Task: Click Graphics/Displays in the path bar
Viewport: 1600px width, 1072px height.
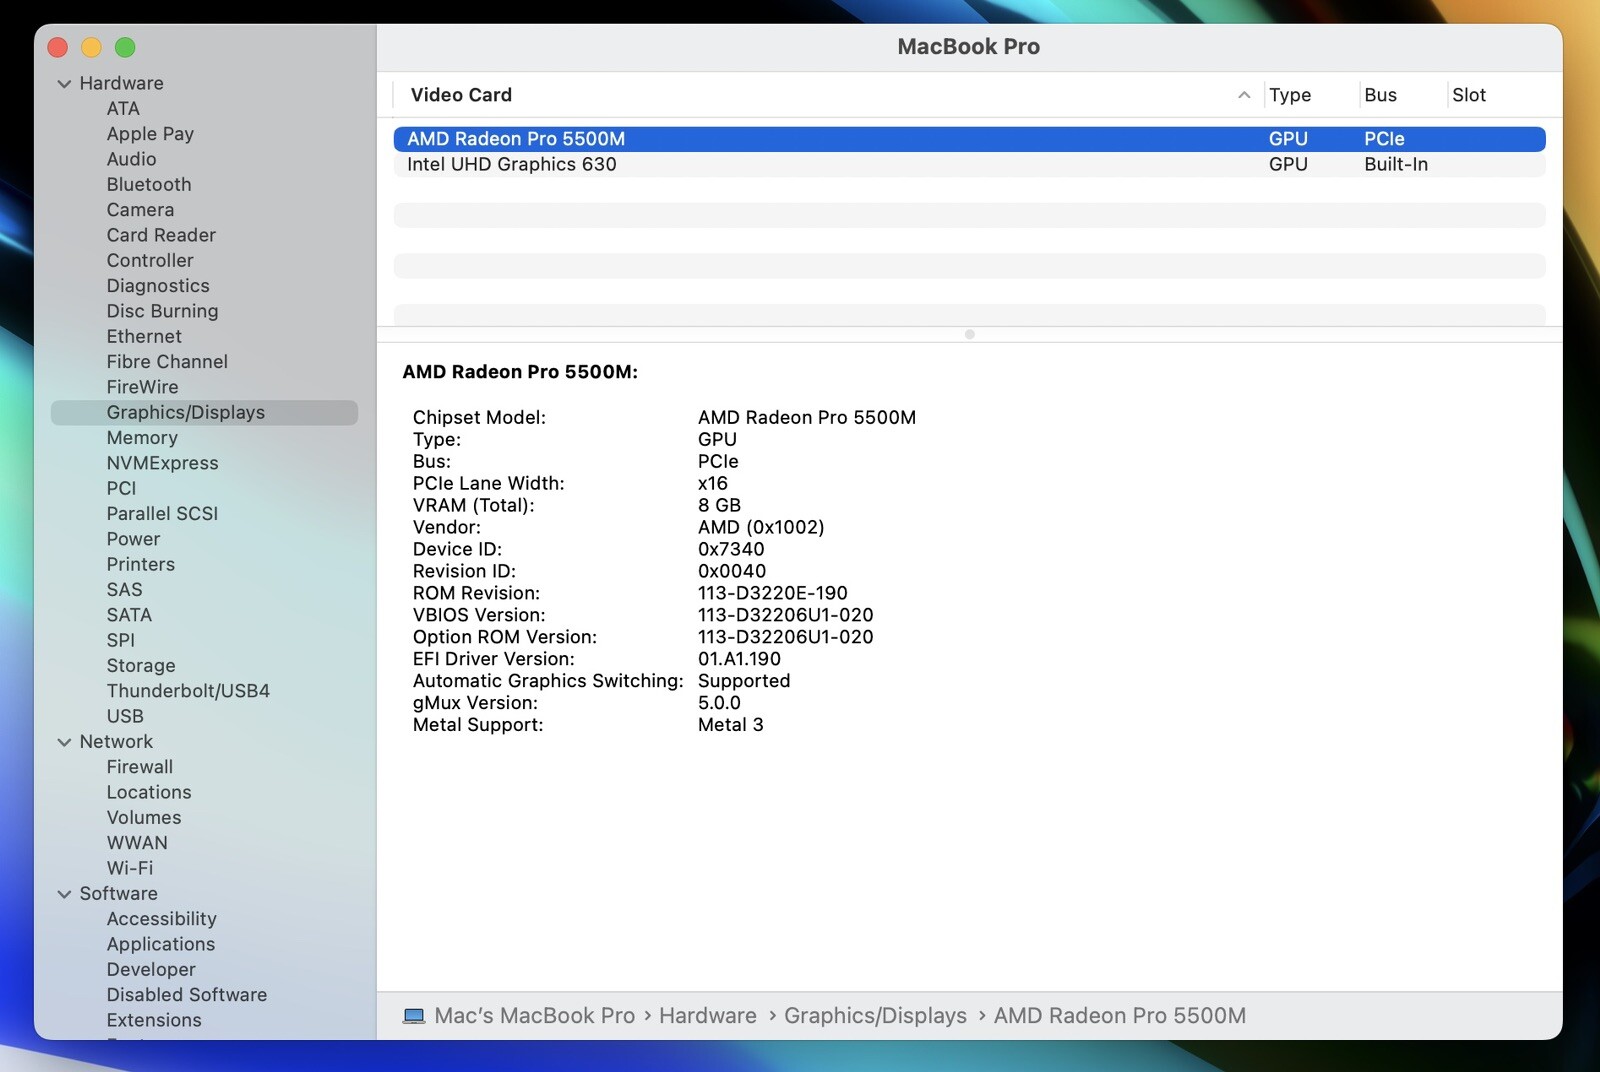Action: [x=875, y=1016]
